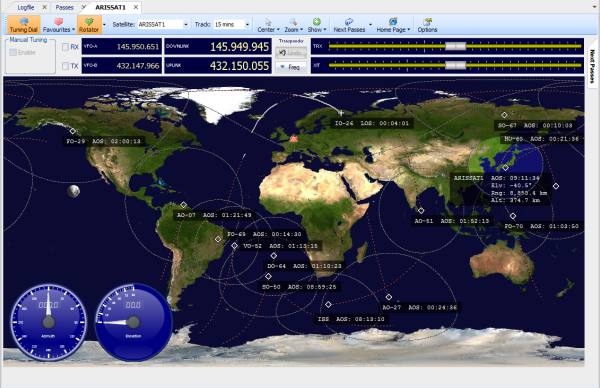Click the 'AO-07 AOS: 01:21:49' label

pyautogui.click(x=214, y=215)
